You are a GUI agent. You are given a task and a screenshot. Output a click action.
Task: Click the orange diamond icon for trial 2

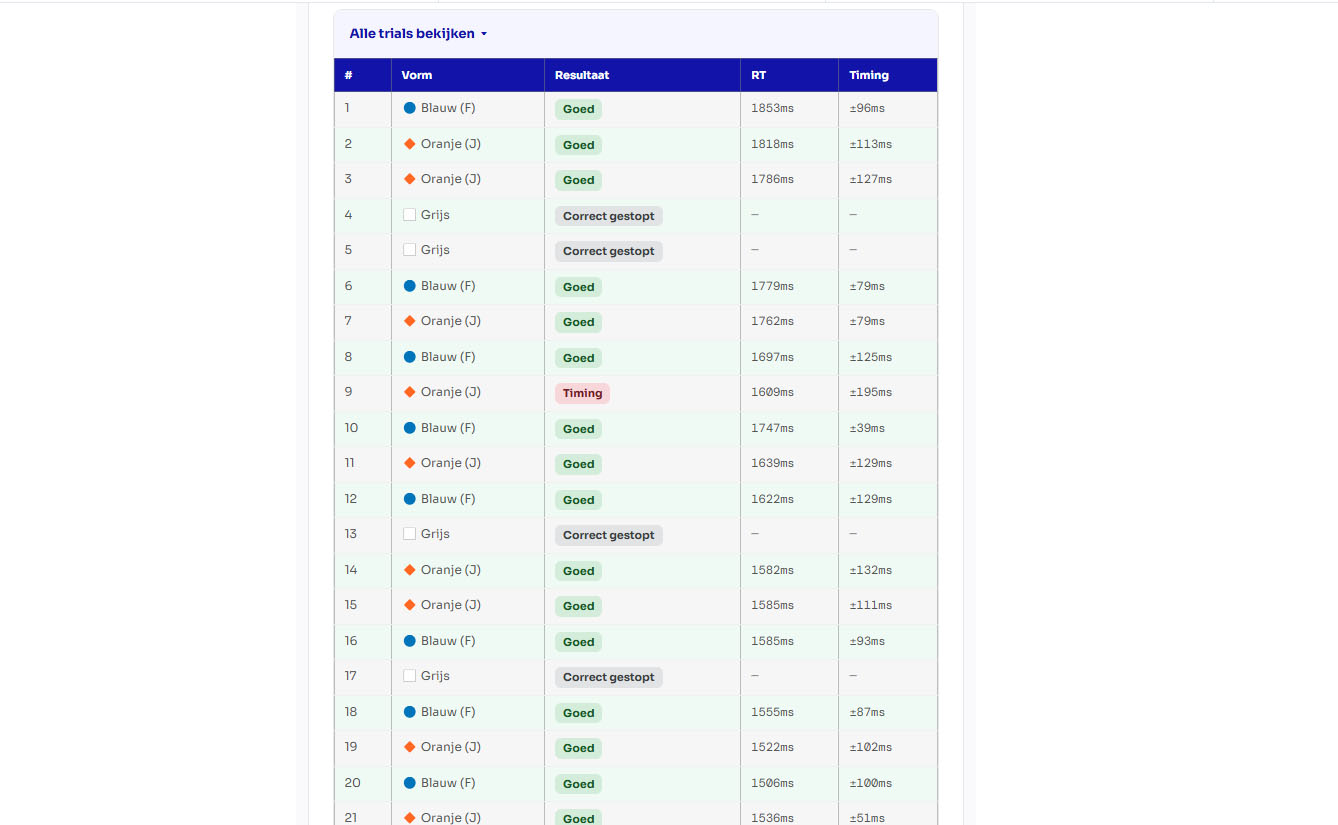point(409,142)
